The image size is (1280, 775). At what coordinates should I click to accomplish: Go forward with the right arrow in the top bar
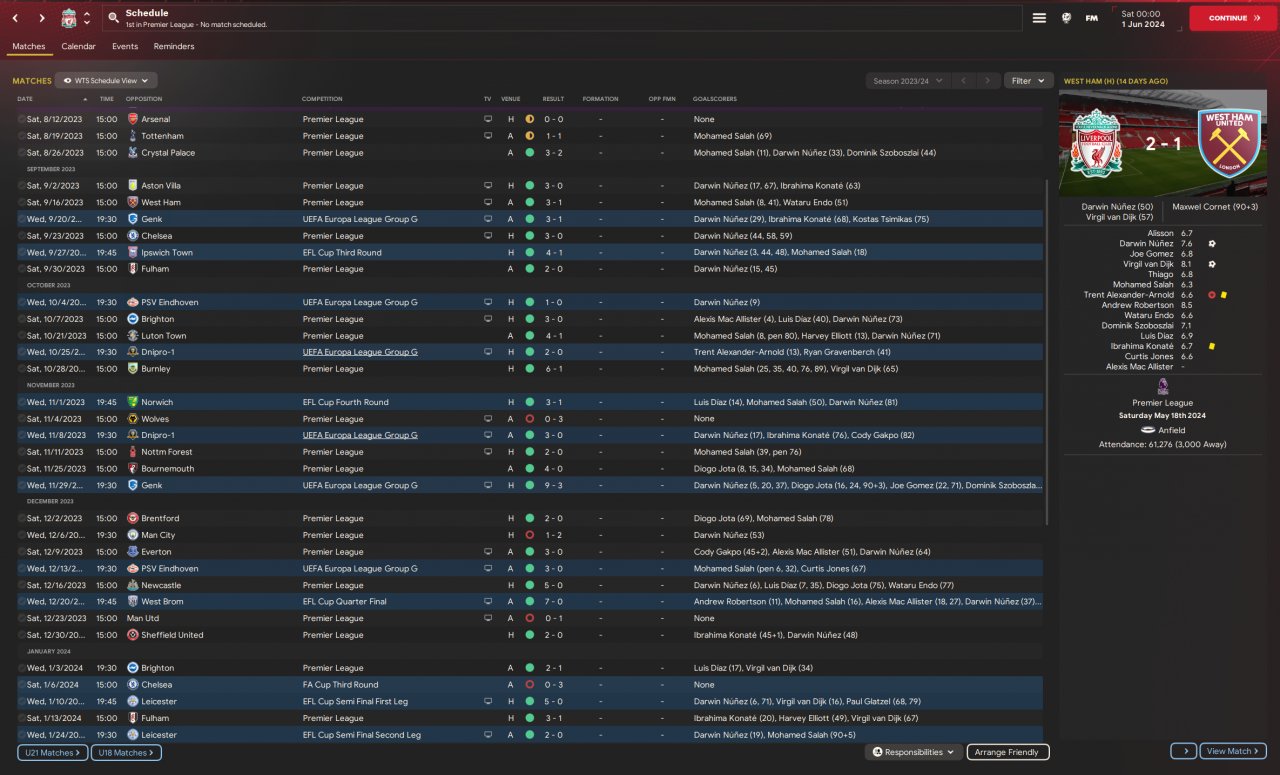tap(41, 18)
